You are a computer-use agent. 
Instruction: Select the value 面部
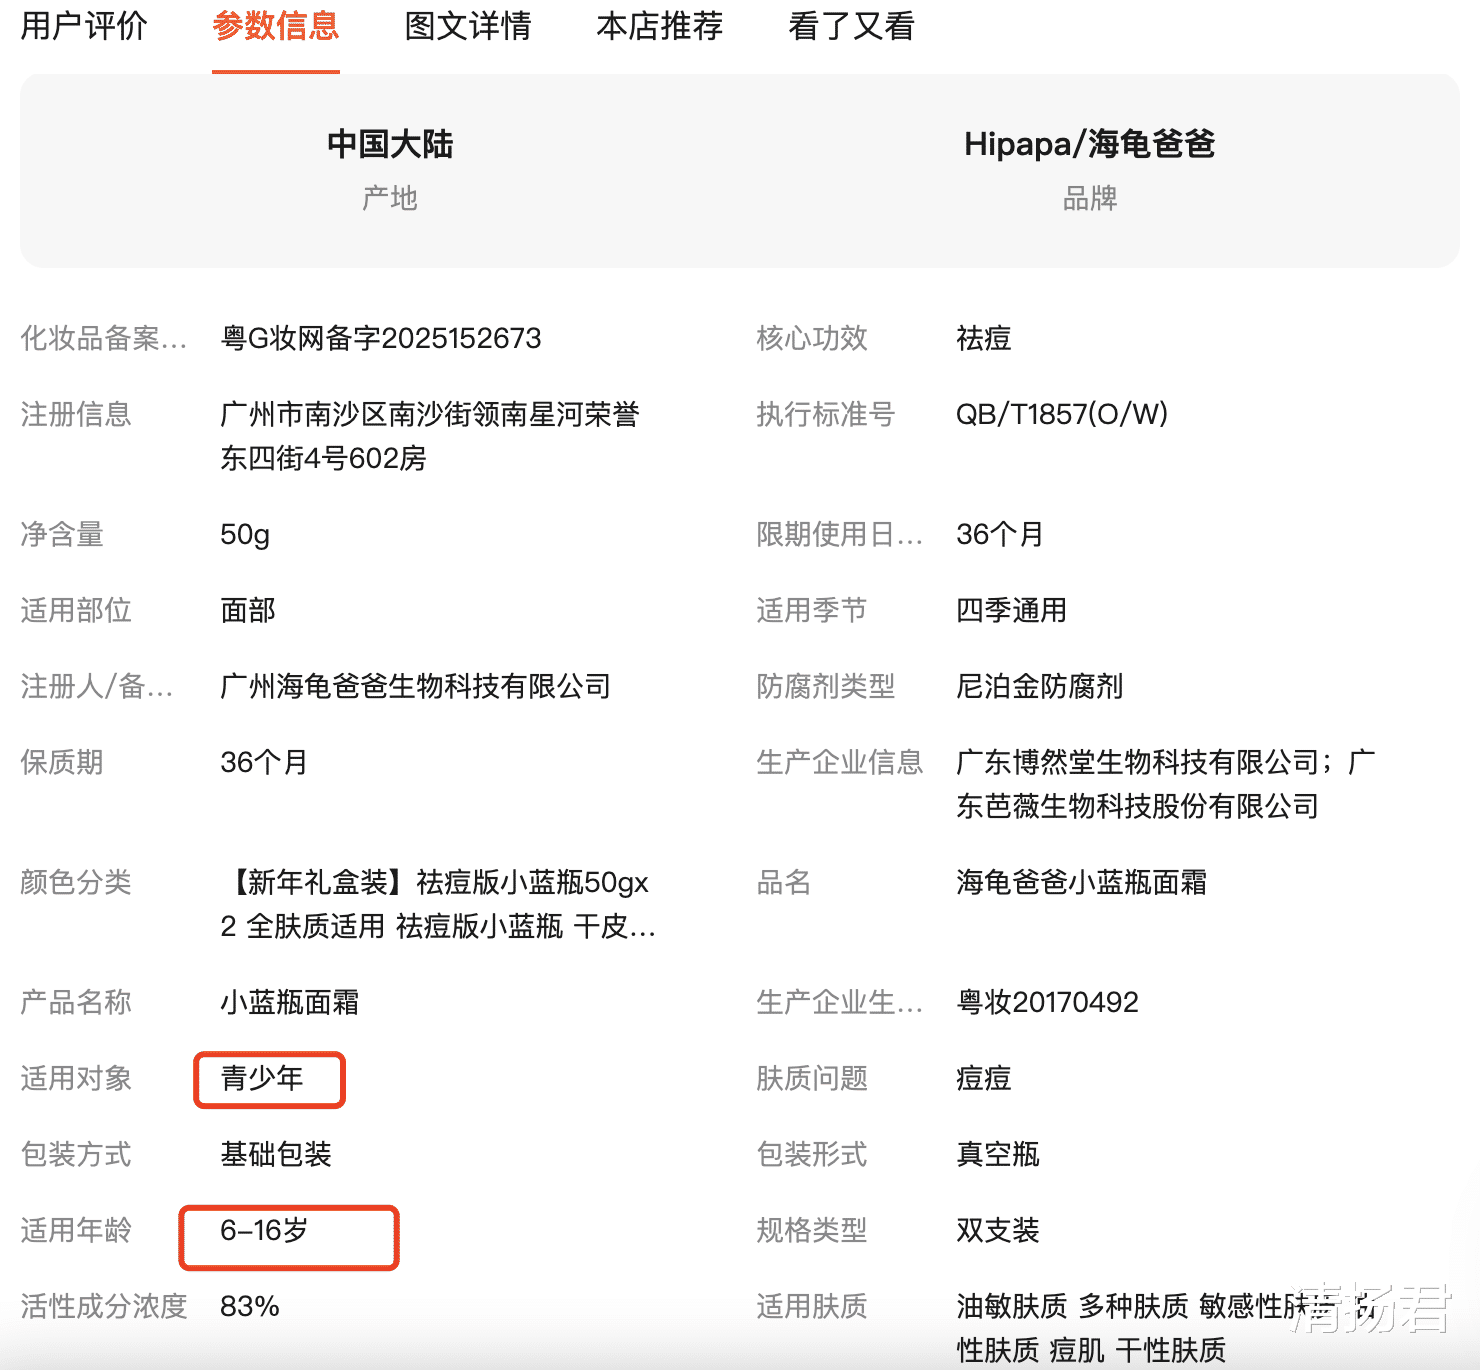tap(248, 610)
